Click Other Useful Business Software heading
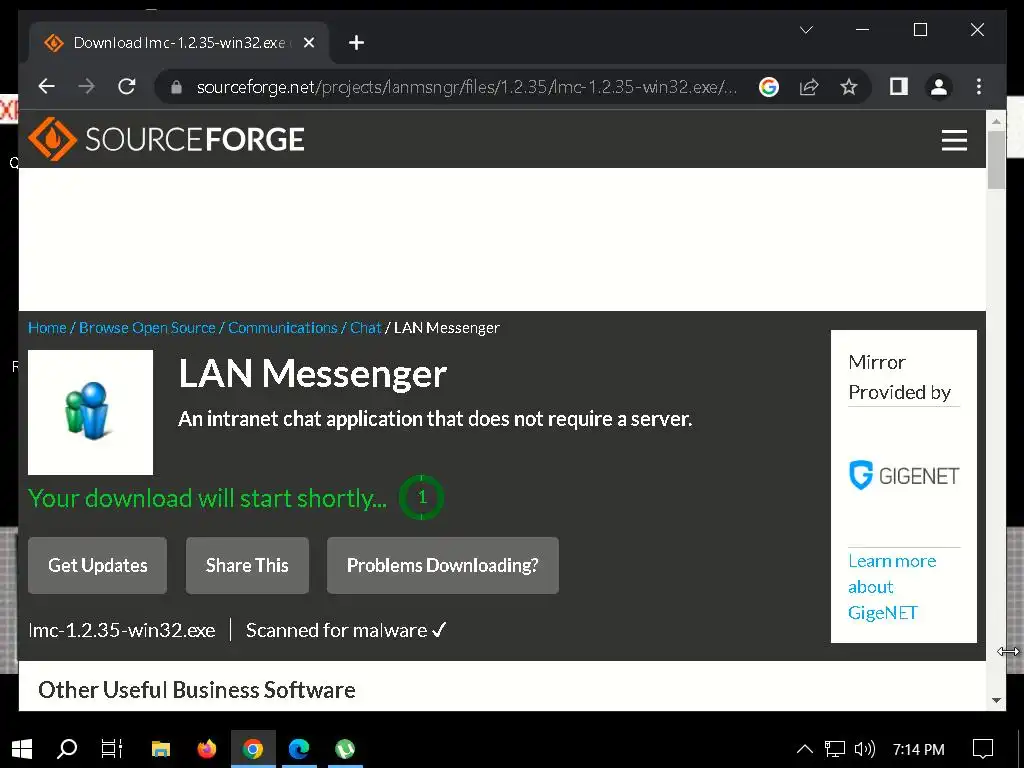This screenshot has width=1024, height=768. coord(197,690)
